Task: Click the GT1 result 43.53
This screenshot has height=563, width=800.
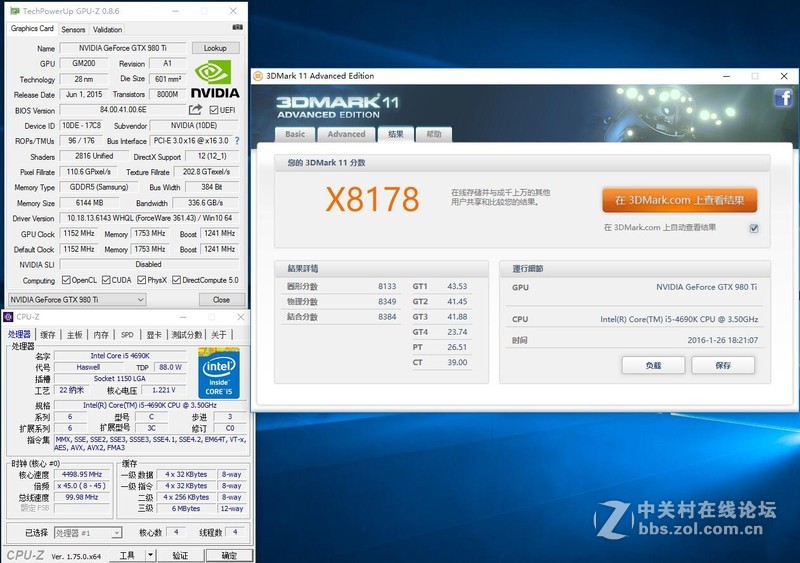Action: (457, 286)
